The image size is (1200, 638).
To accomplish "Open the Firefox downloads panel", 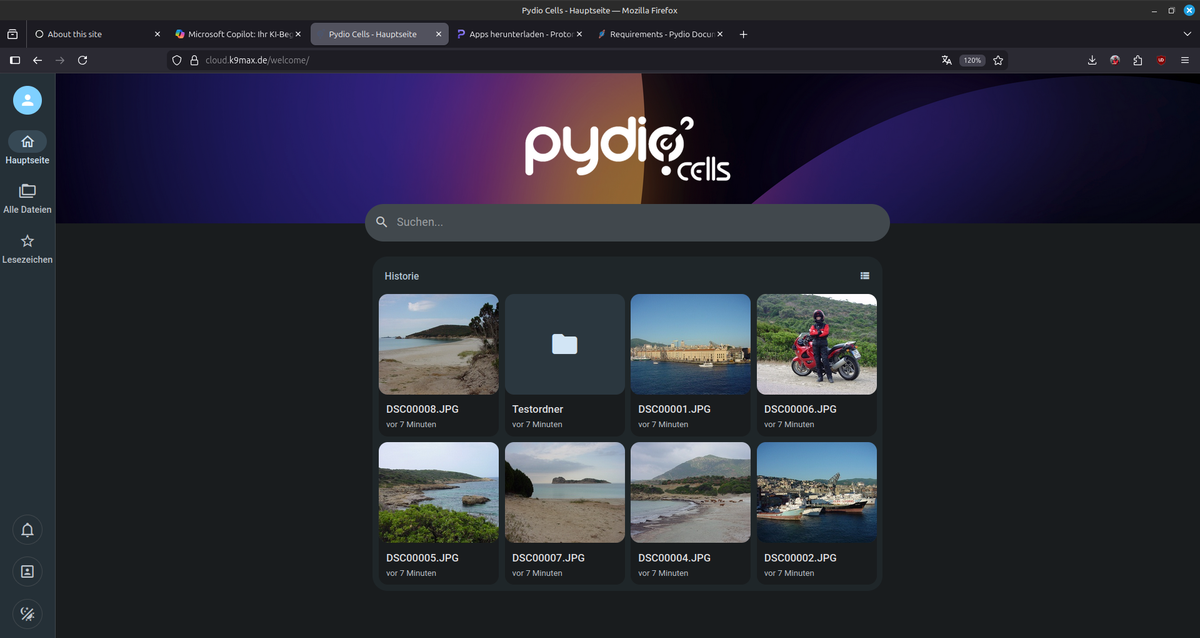I will tap(1092, 60).
